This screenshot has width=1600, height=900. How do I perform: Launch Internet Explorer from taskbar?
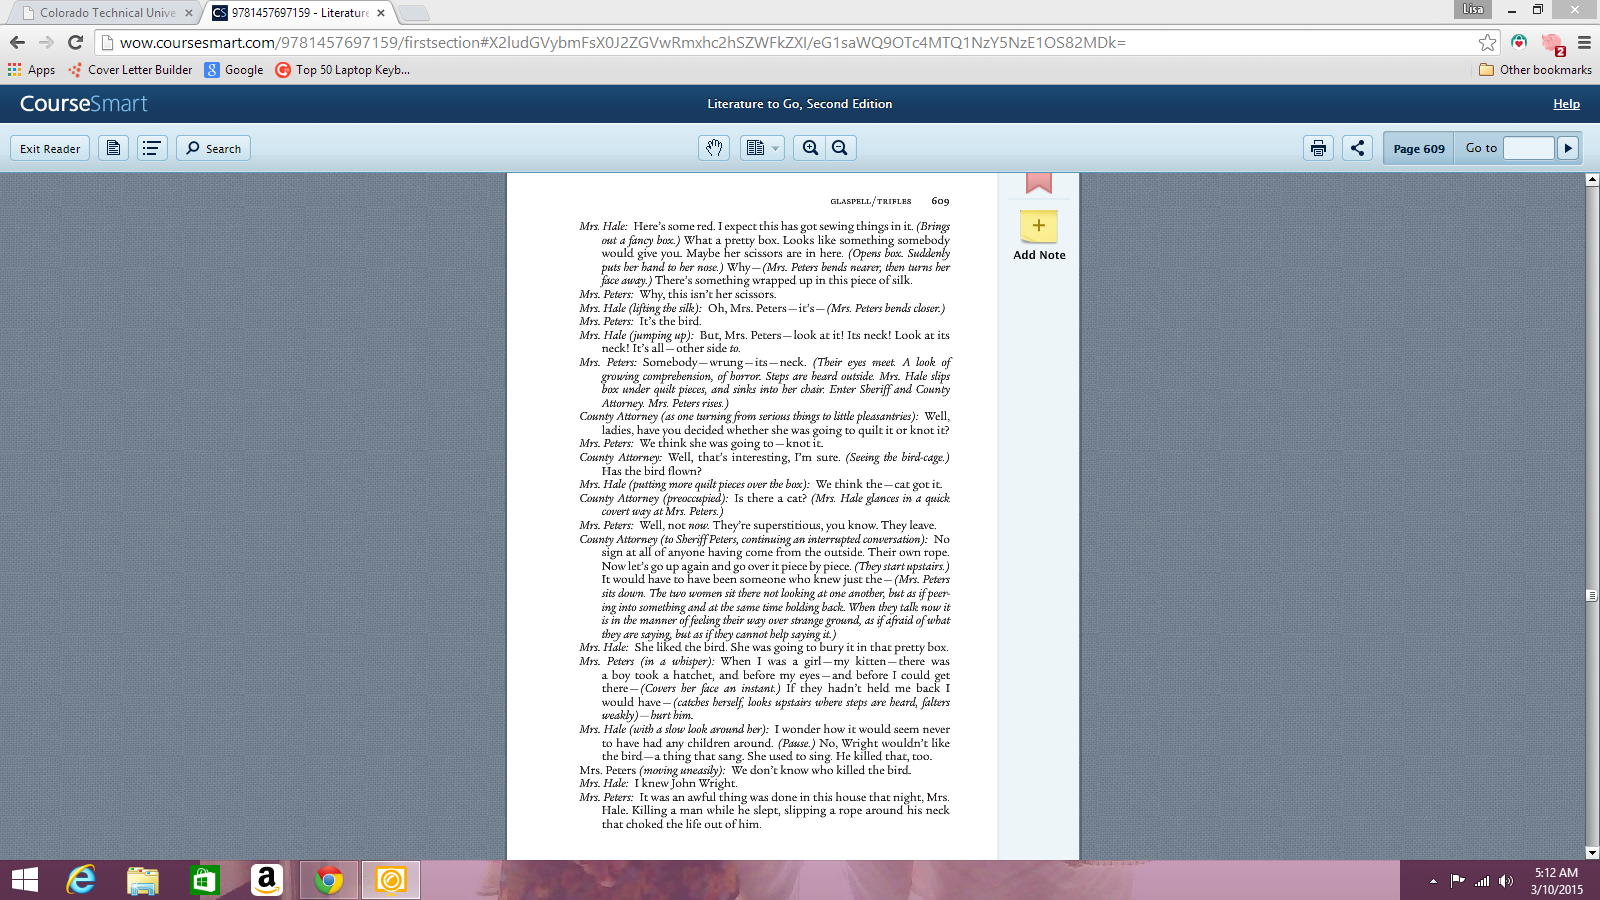[x=81, y=880]
